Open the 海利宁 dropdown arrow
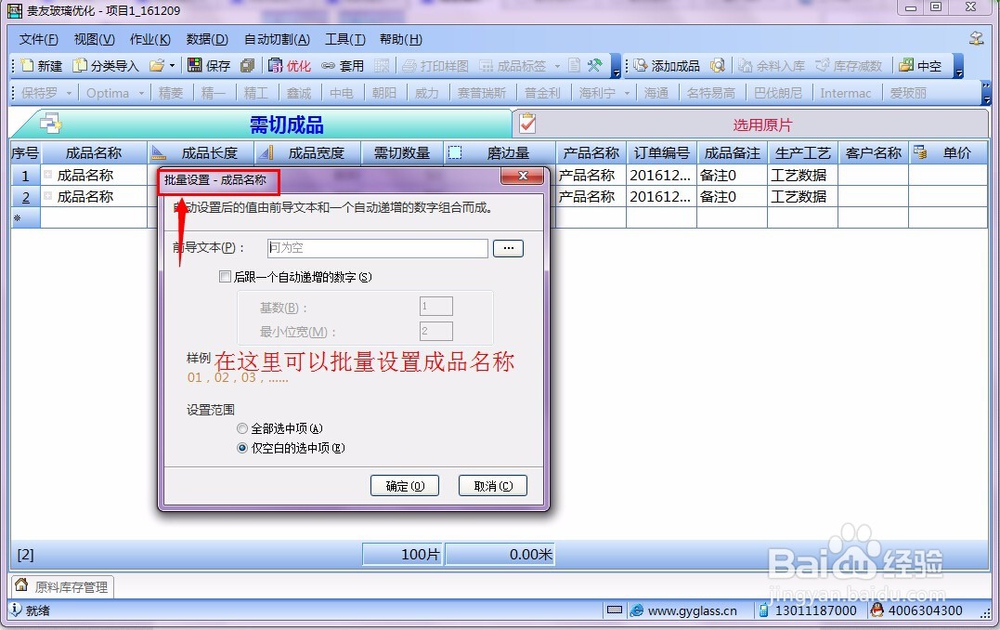This screenshot has height=630, width=1000. (x=627, y=93)
